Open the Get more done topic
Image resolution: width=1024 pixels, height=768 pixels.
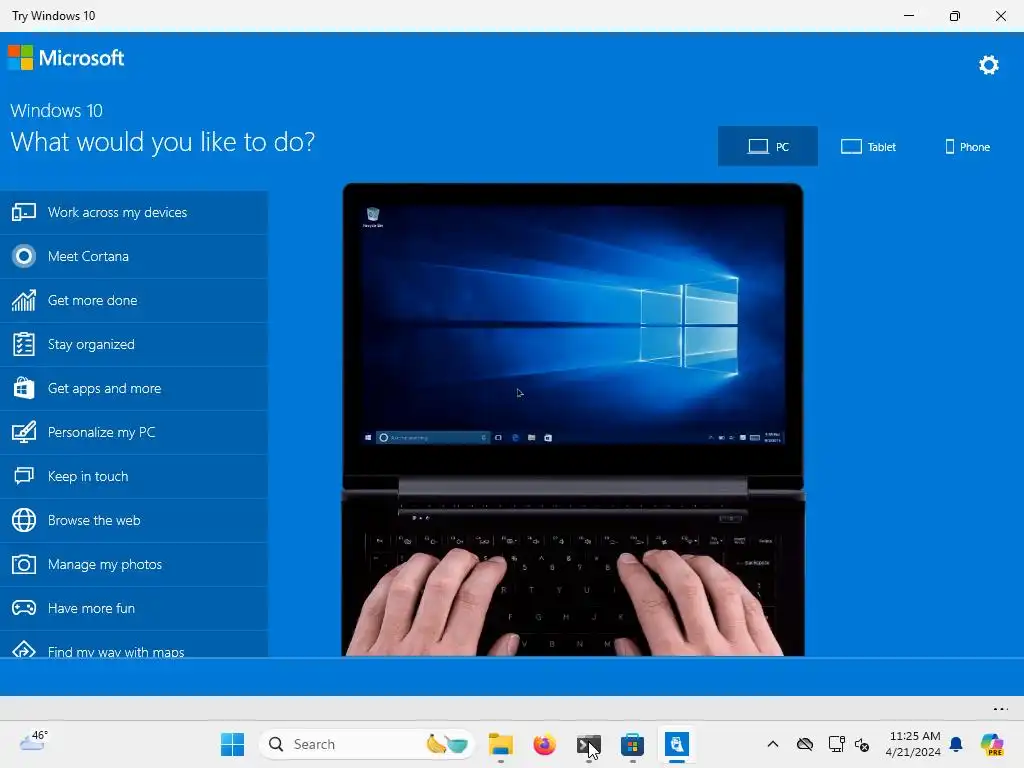[x=134, y=300]
